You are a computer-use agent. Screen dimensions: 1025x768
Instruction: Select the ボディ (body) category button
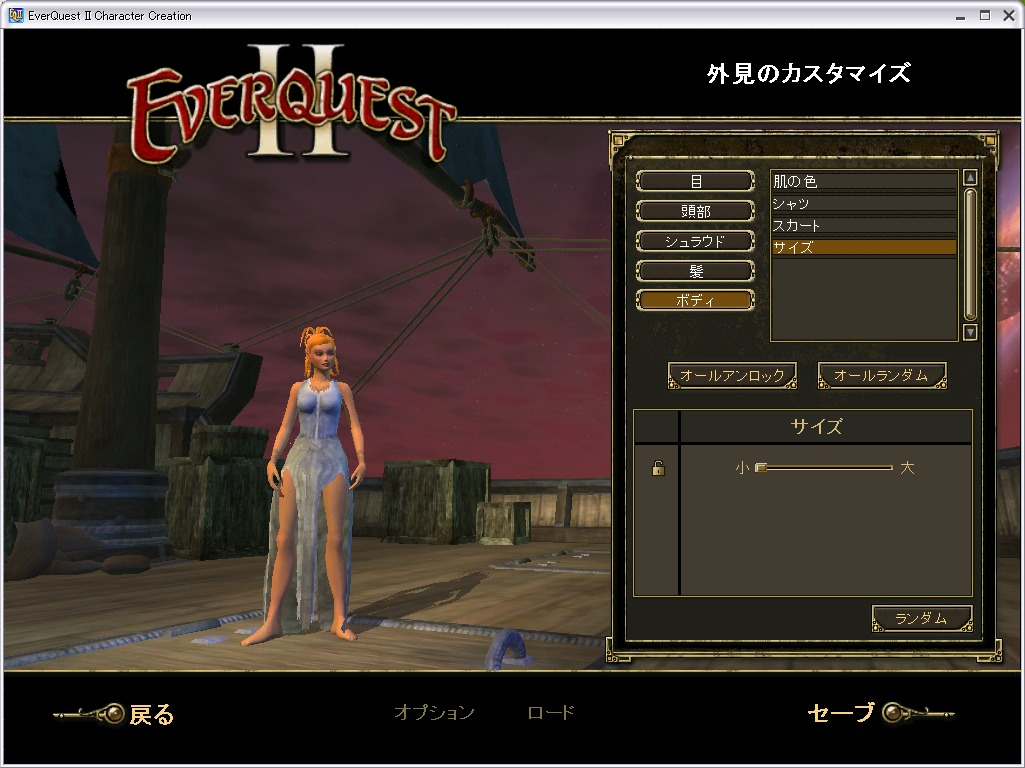coord(695,300)
